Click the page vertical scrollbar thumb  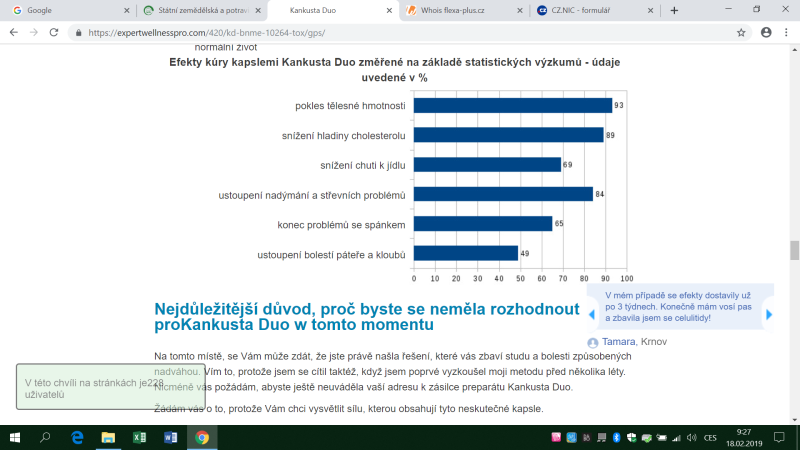click(x=794, y=250)
